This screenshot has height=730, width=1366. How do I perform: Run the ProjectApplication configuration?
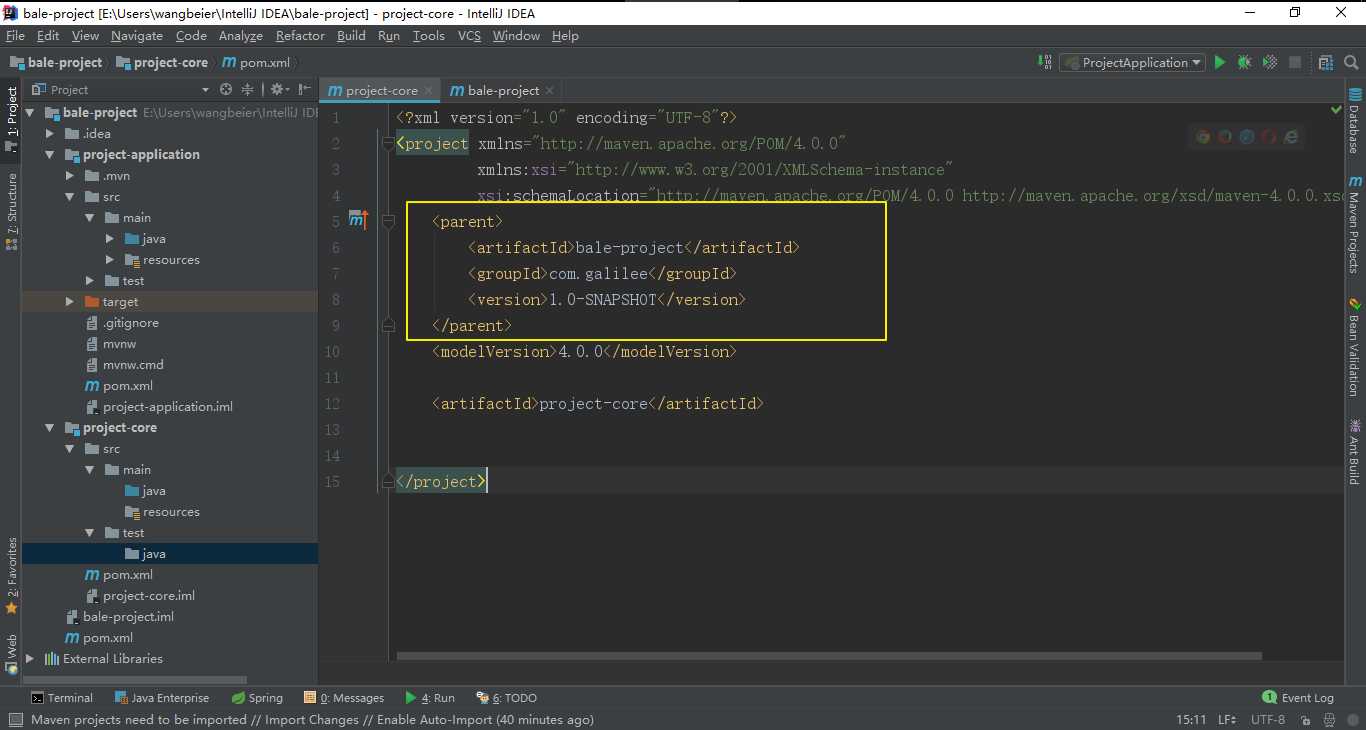(1219, 62)
